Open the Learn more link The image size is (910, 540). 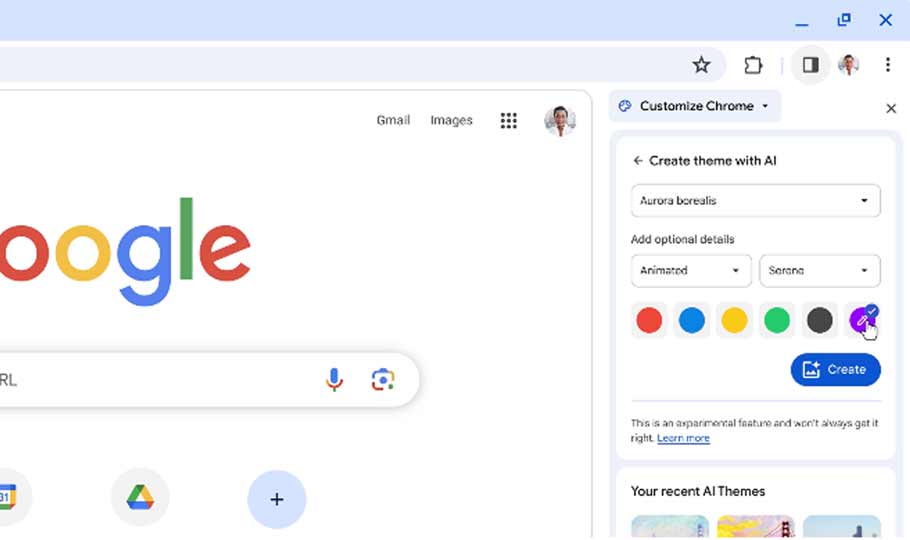[x=683, y=438]
